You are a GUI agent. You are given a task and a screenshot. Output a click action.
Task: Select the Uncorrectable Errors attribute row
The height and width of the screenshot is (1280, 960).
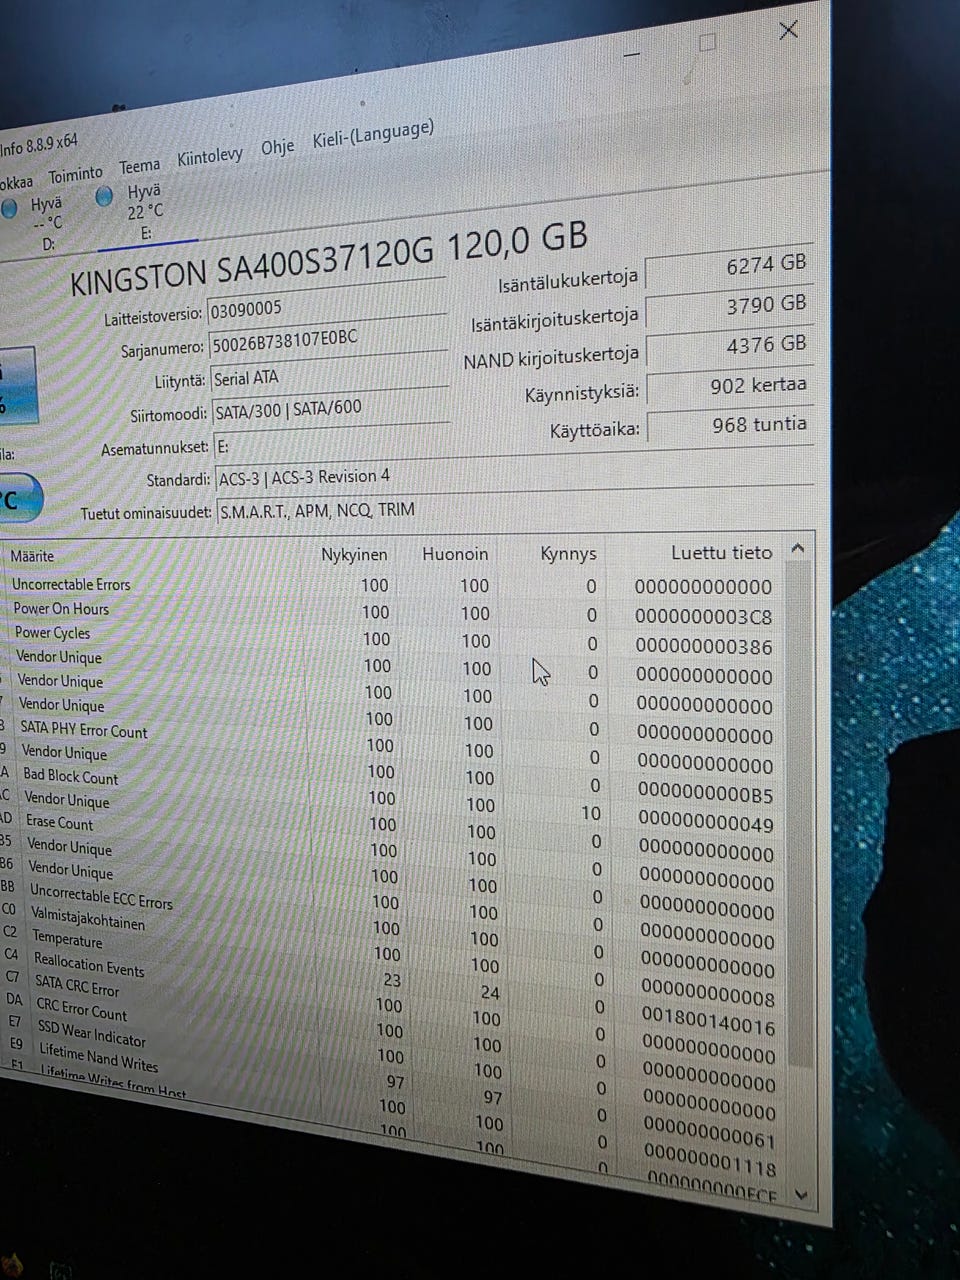click(x=392, y=585)
